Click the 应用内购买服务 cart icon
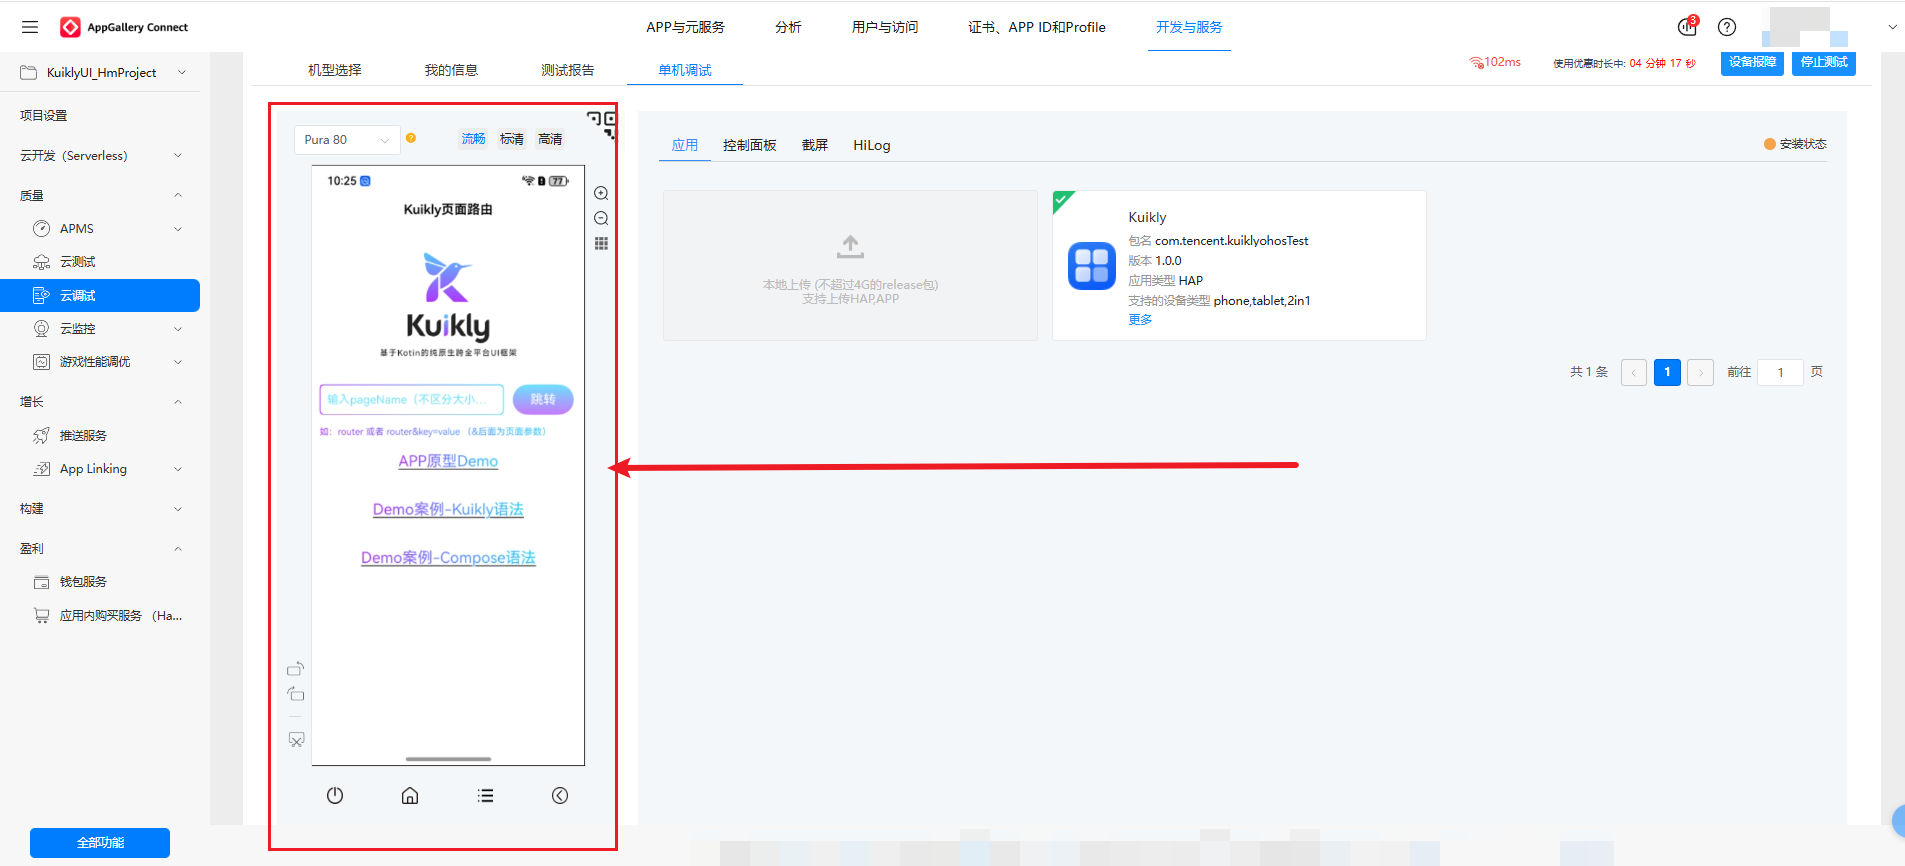Image resolution: width=1905 pixels, height=866 pixels. coord(41,615)
